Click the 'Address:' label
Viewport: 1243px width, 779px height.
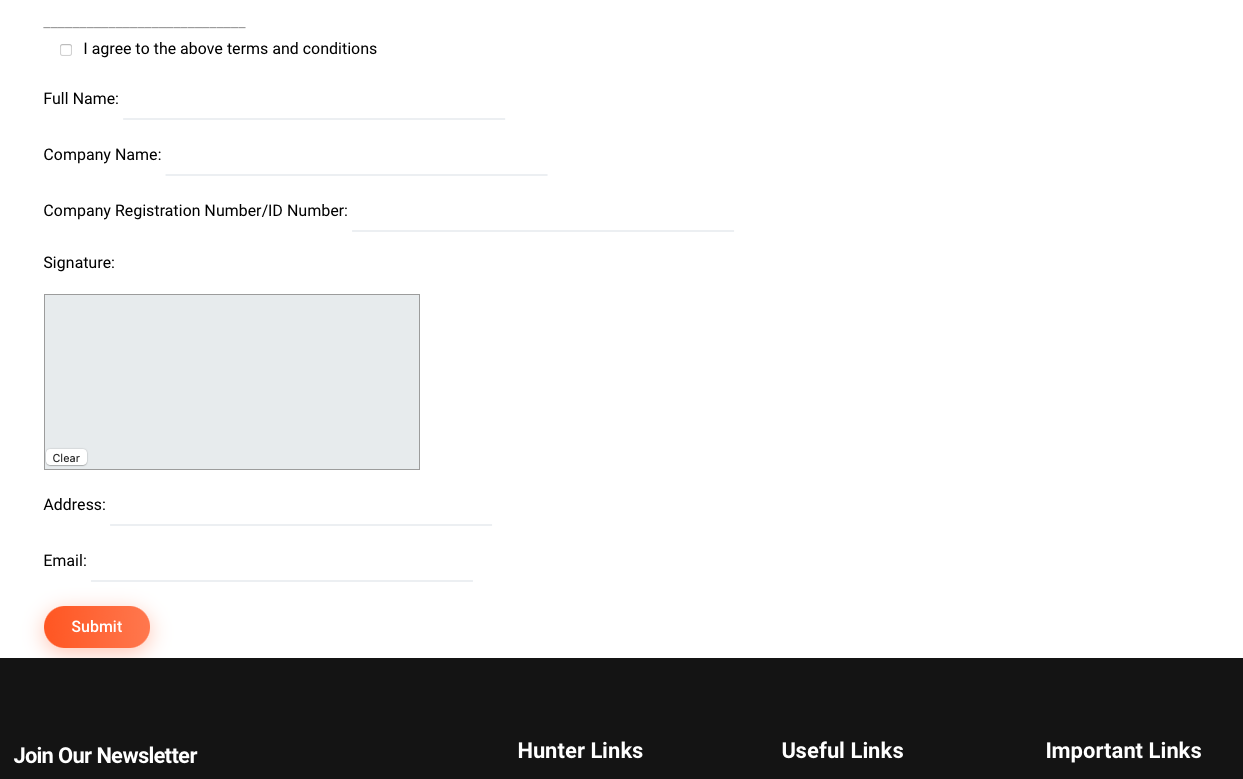click(x=74, y=505)
